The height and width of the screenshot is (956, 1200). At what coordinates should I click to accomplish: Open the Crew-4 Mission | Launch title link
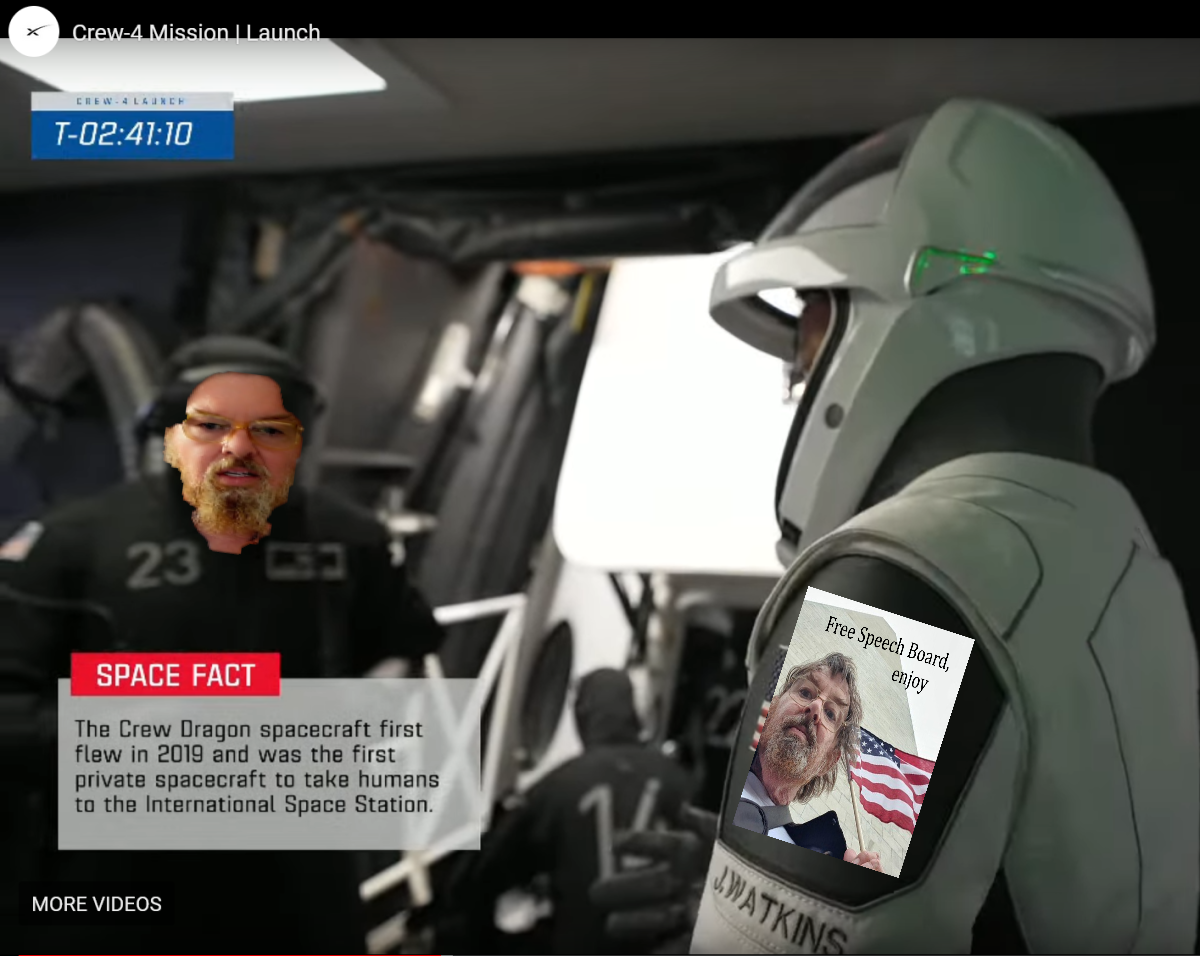click(196, 33)
